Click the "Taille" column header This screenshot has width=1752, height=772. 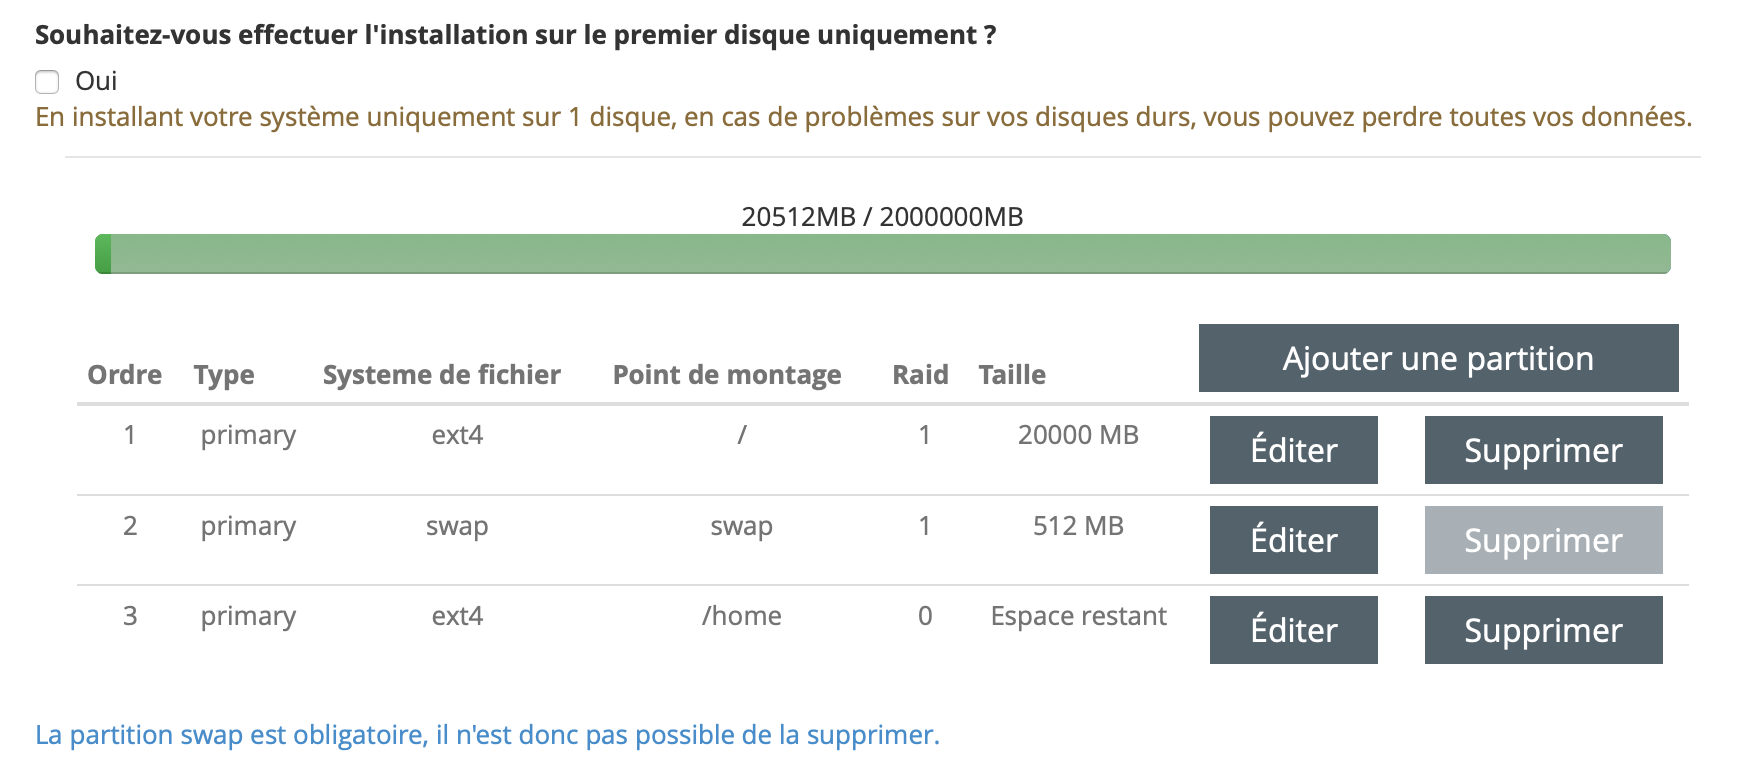[1012, 375]
